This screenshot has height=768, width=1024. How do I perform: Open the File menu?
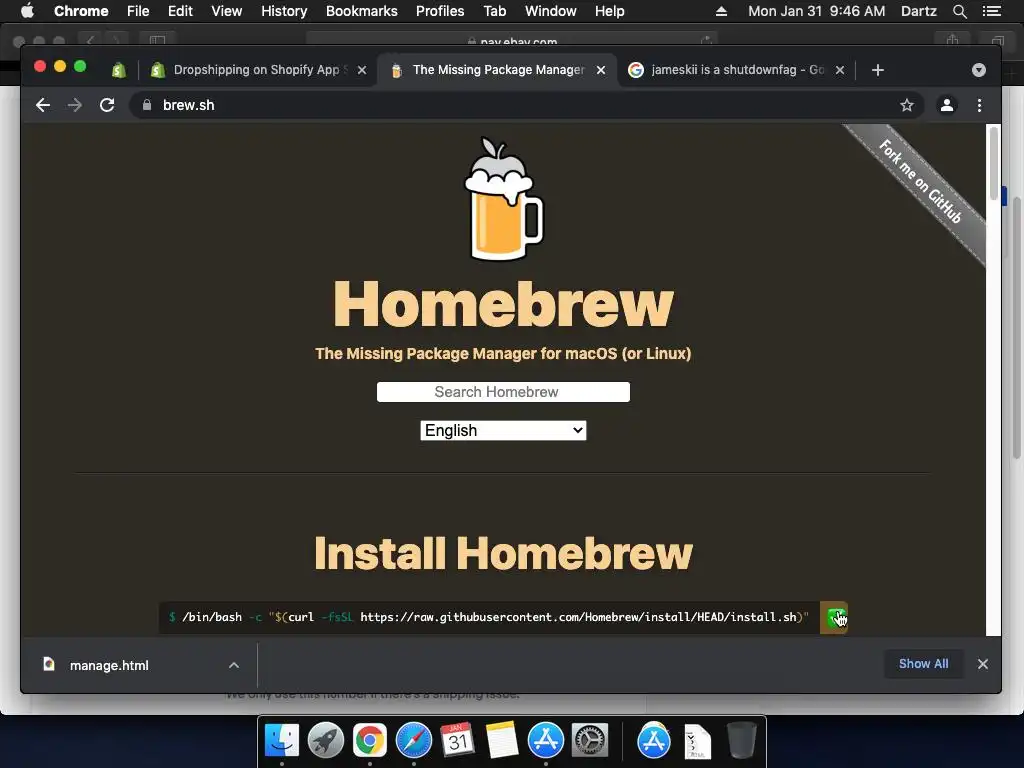click(x=138, y=11)
